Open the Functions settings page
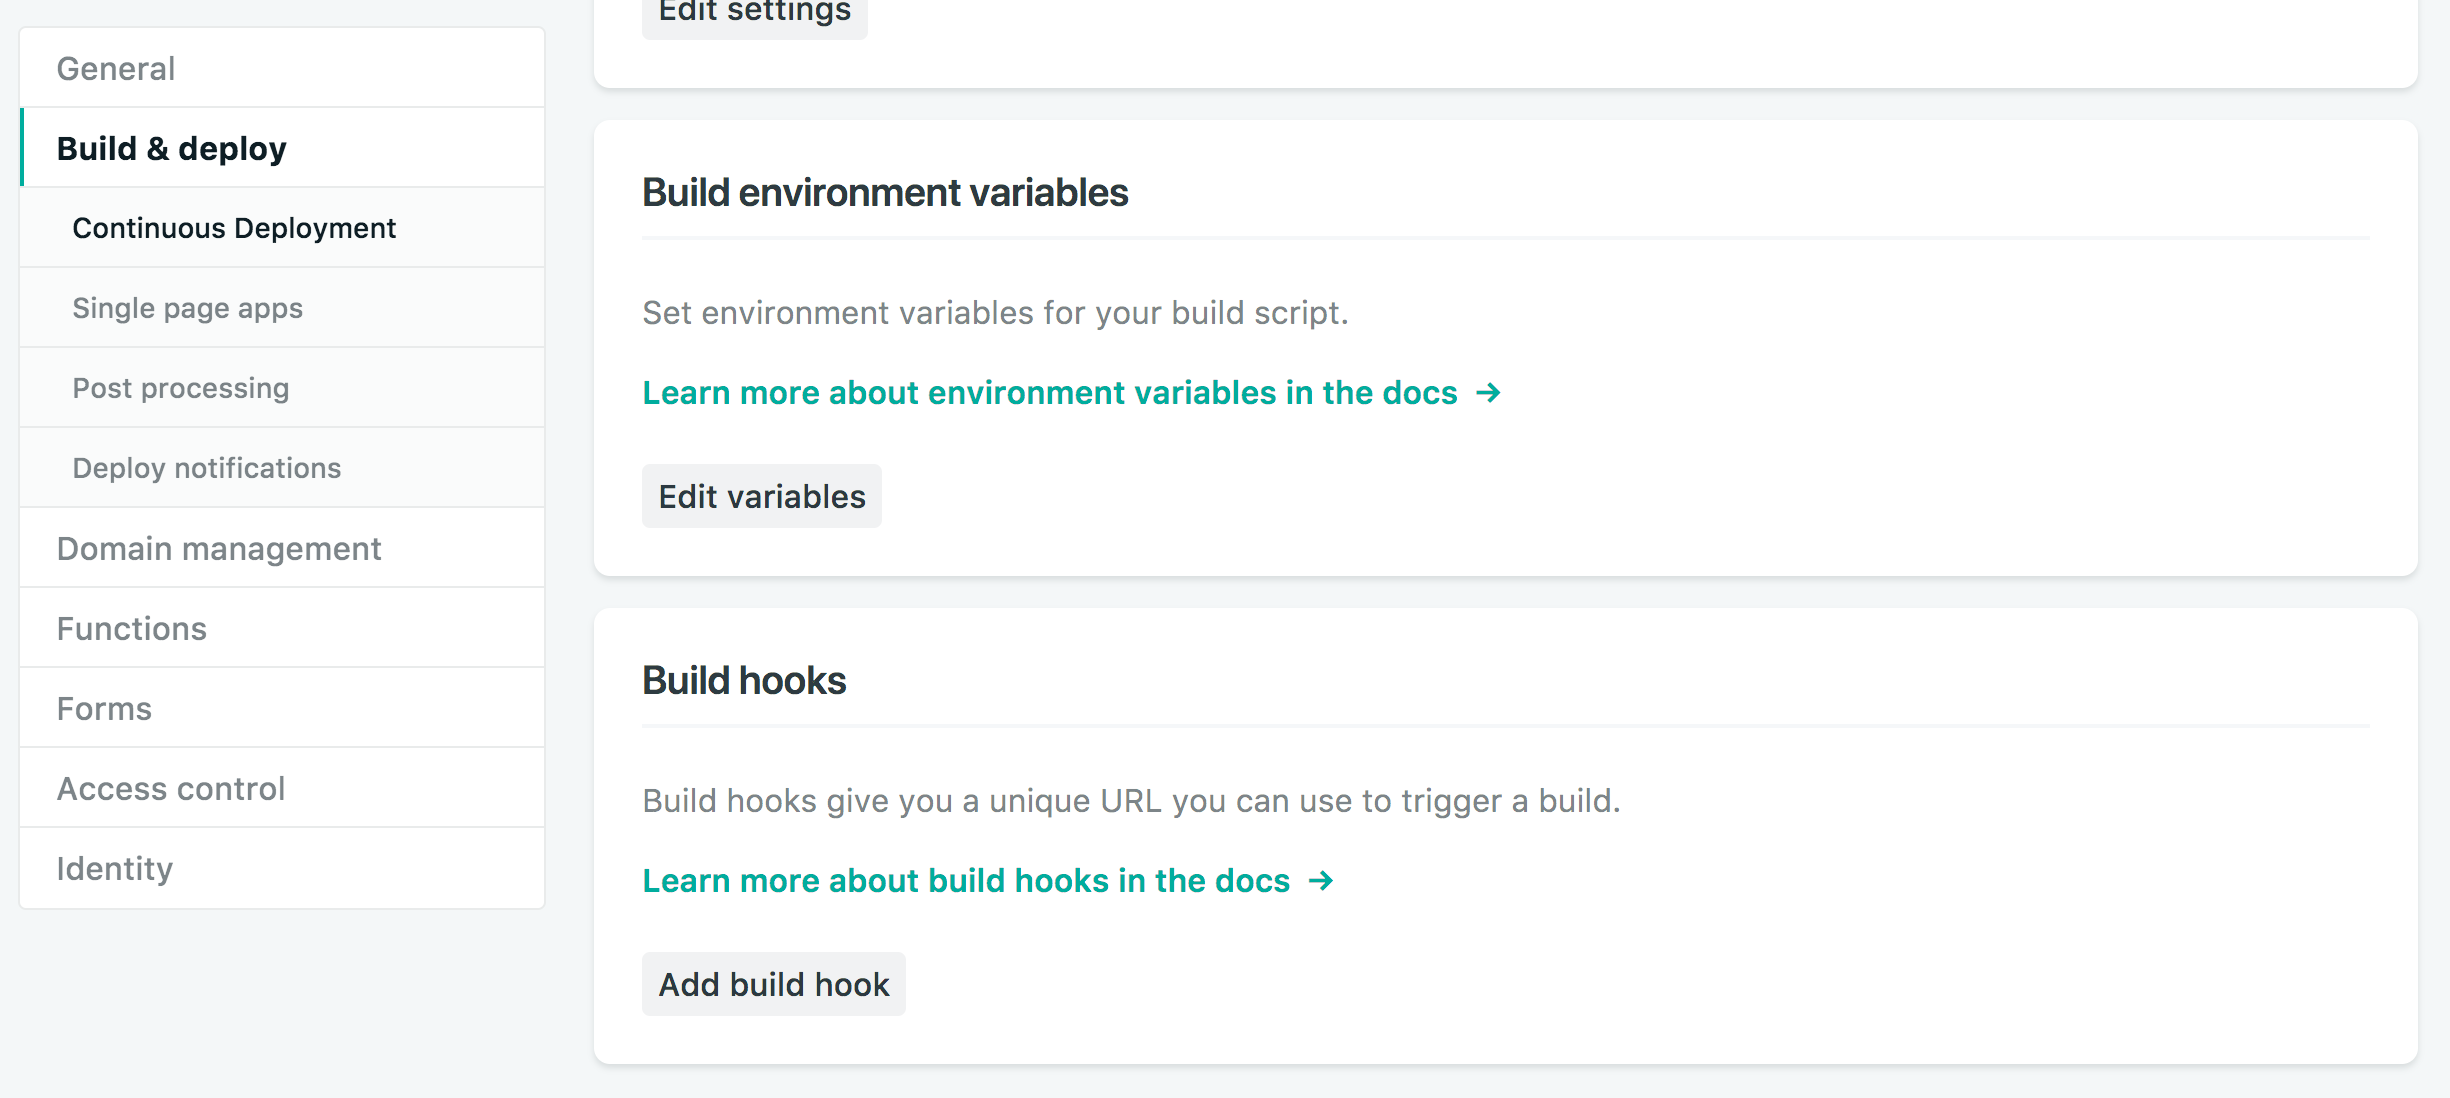 point(131,628)
